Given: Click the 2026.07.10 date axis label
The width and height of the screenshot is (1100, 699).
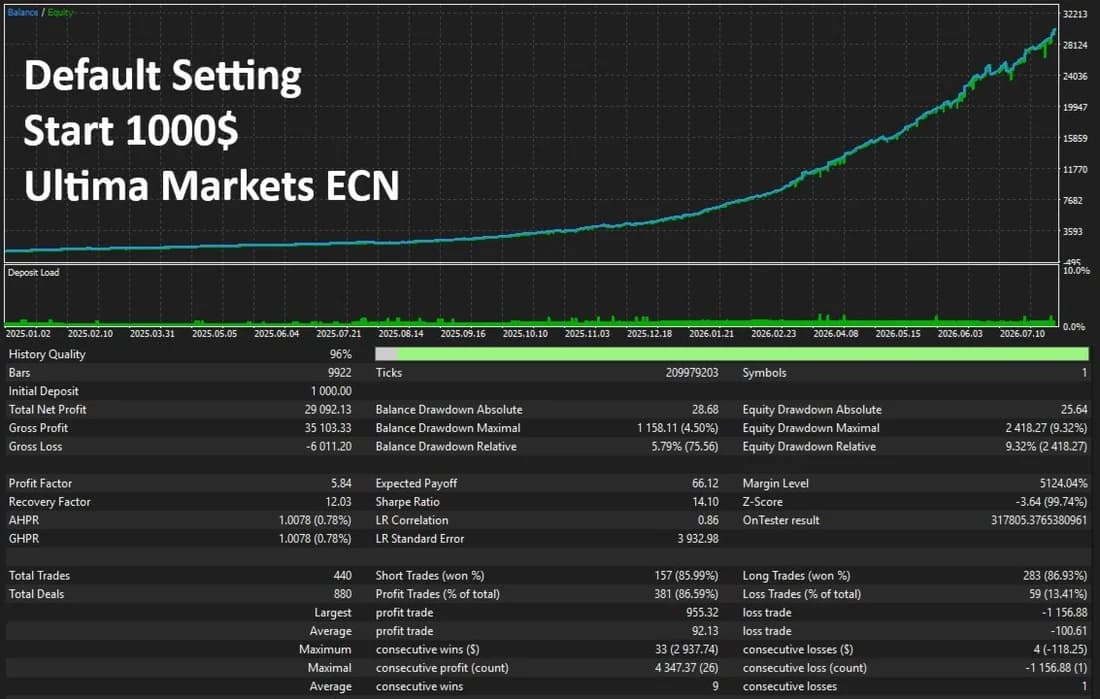Looking at the screenshot, I should (x=1022, y=333).
